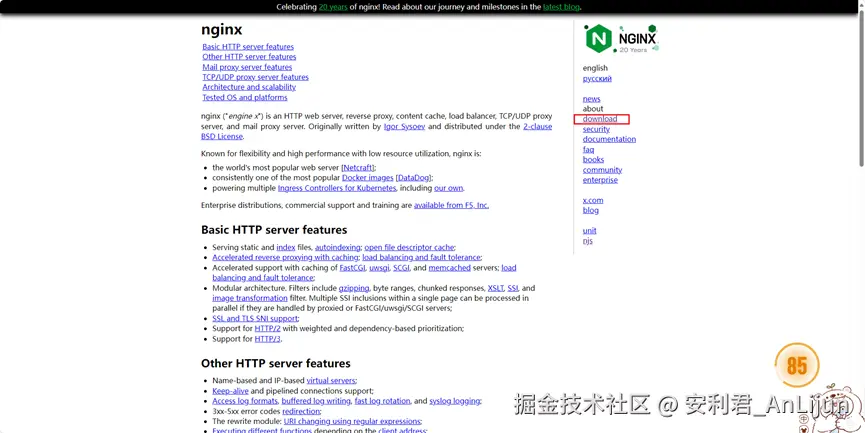This screenshot has width=865, height=433.
Task: Open the gzipping filter link
Action: pyautogui.click(x=354, y=288)
